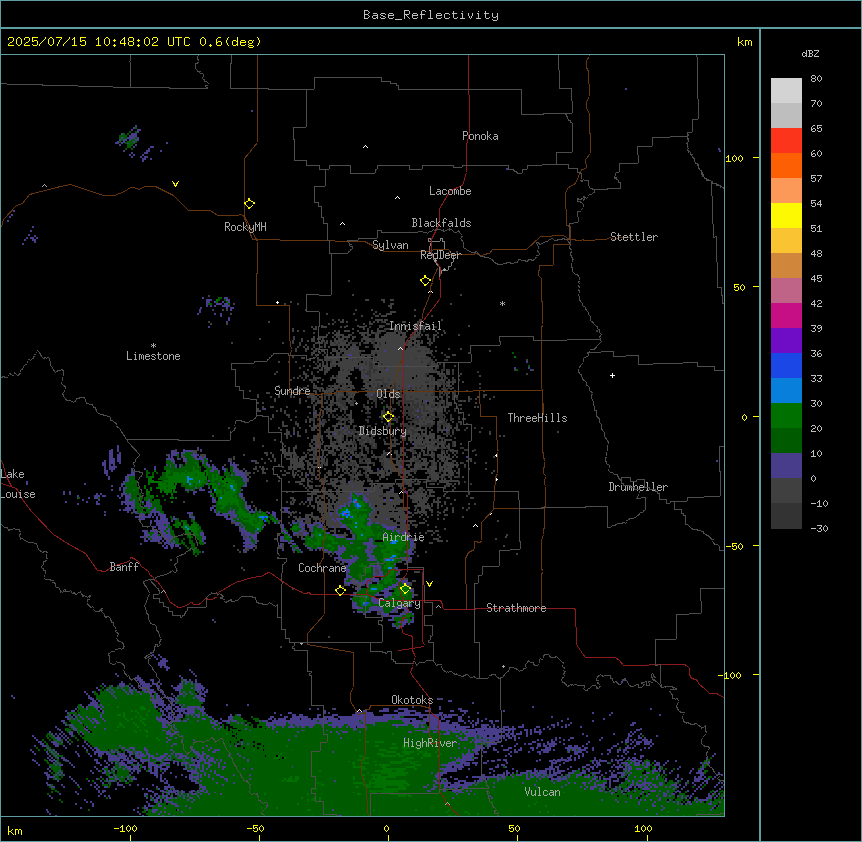Click the yellow 54 dBZ legend swatch
The height and width of the screenshot is (842, 862).
pos(786,215)
